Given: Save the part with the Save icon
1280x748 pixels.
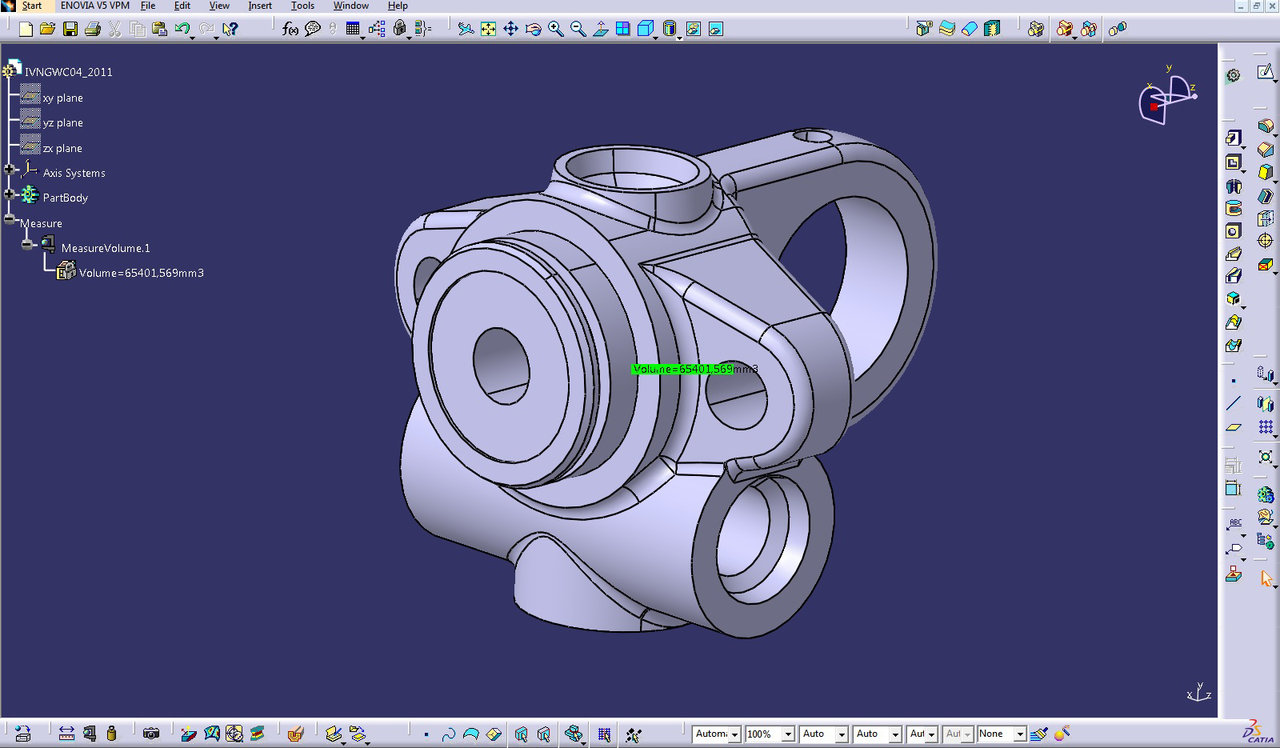Looking at the screenshot, I should [70, 29].
